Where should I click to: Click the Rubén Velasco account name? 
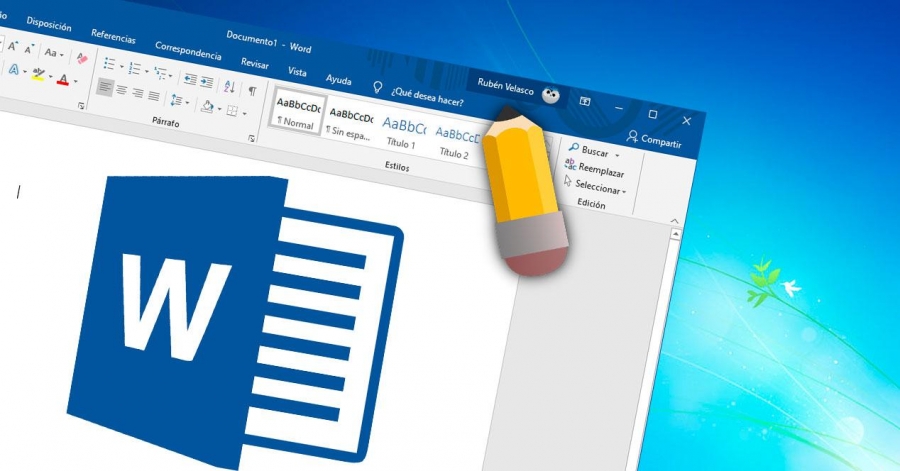505,85
